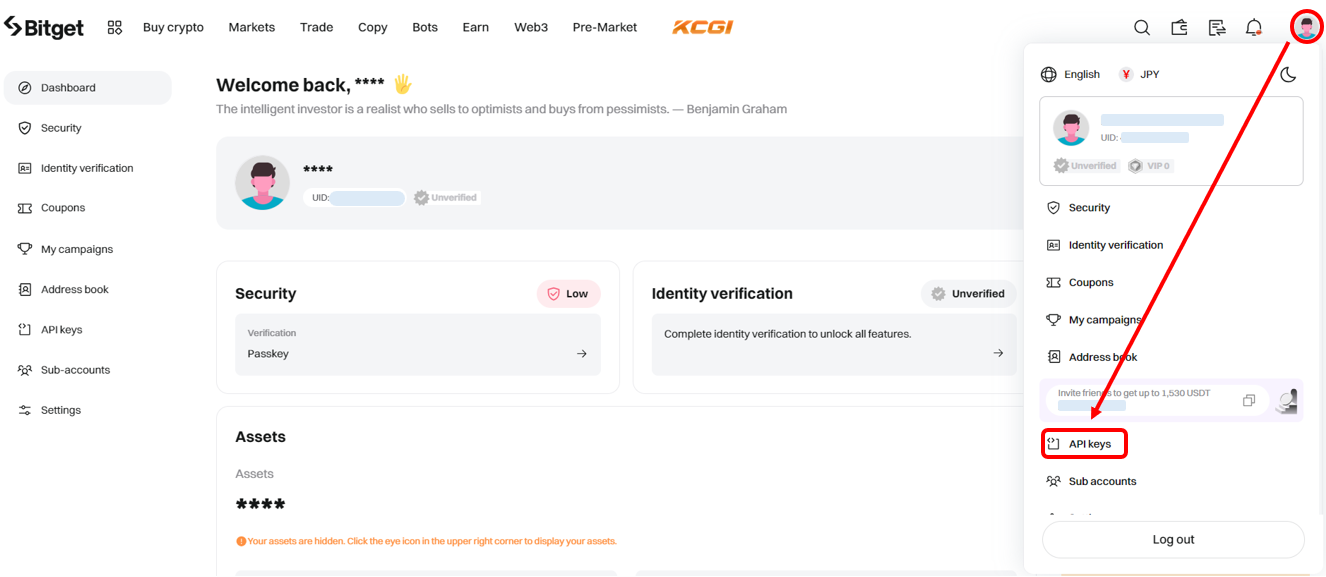Screen dimensions: 1326x577
Task: Click the search magnifier icon in header
Action: [1141, 28]
